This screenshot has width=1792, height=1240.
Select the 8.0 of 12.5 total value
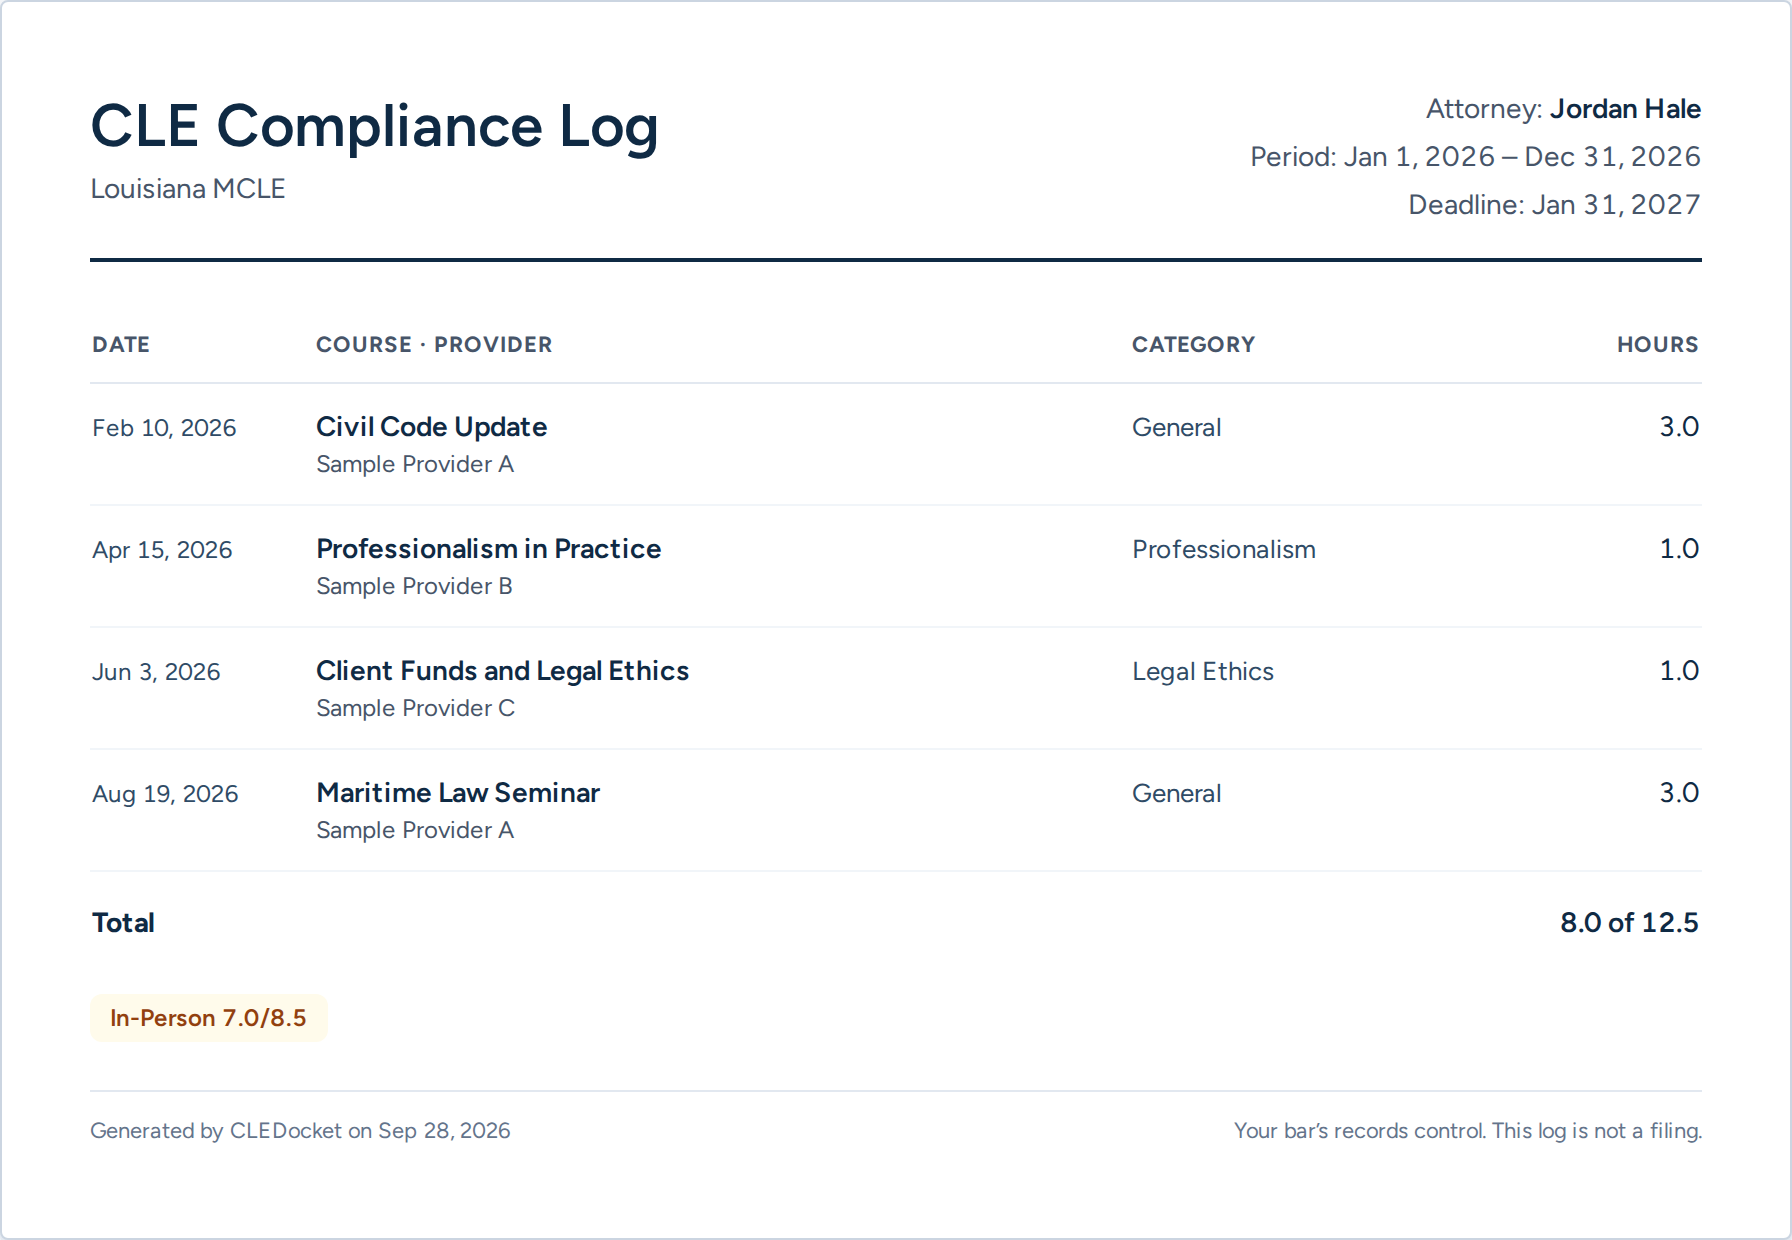[1629, 923]
